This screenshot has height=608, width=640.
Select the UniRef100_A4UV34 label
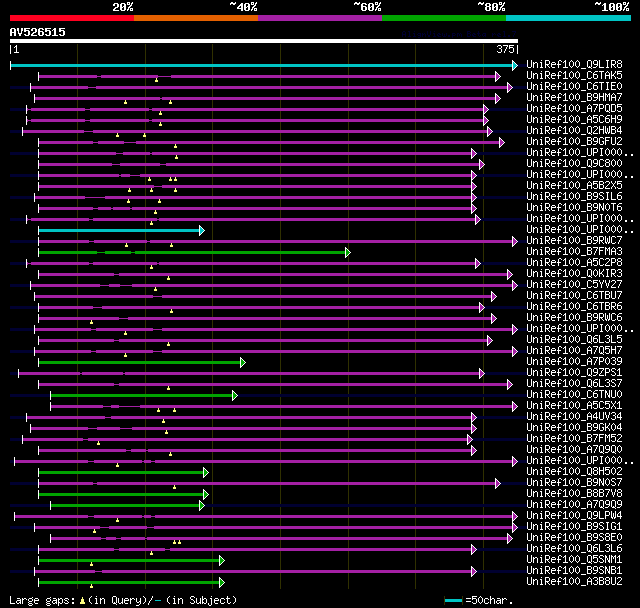point(574,417)
